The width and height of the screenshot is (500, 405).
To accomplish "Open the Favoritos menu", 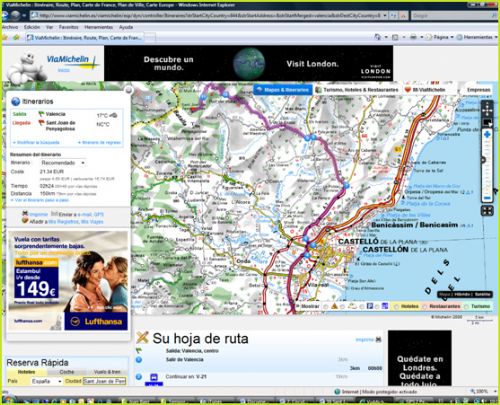I will pyautogui.click(x=68, y=27).
